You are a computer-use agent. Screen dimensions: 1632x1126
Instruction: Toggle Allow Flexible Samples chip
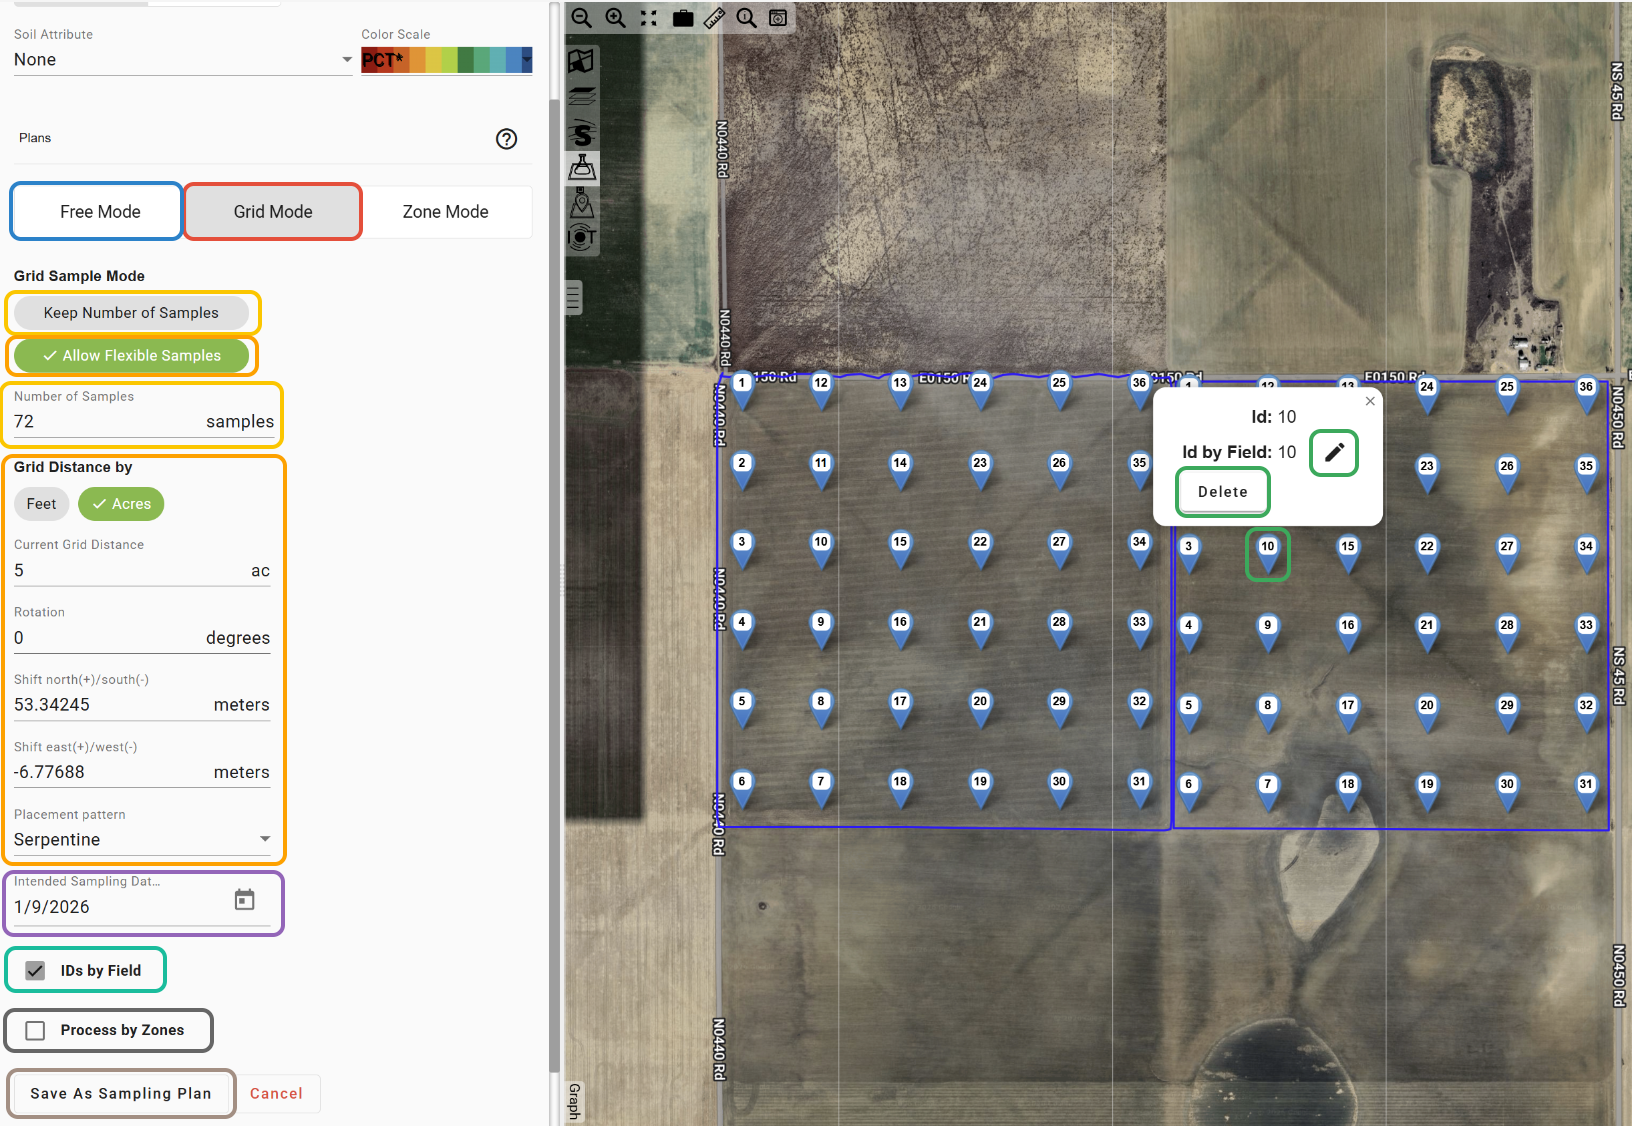131,356
